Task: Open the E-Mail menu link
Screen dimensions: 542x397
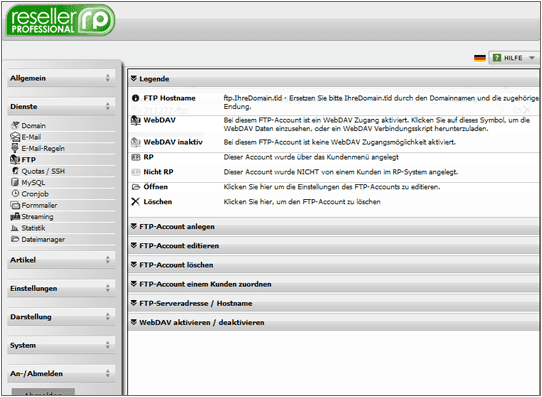Action: (x=31, y=137)
